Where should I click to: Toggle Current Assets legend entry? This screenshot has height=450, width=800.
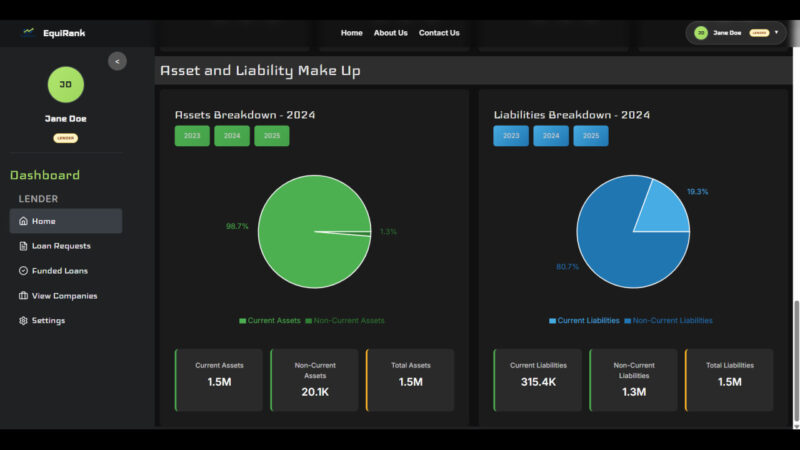tap(270, 321)
